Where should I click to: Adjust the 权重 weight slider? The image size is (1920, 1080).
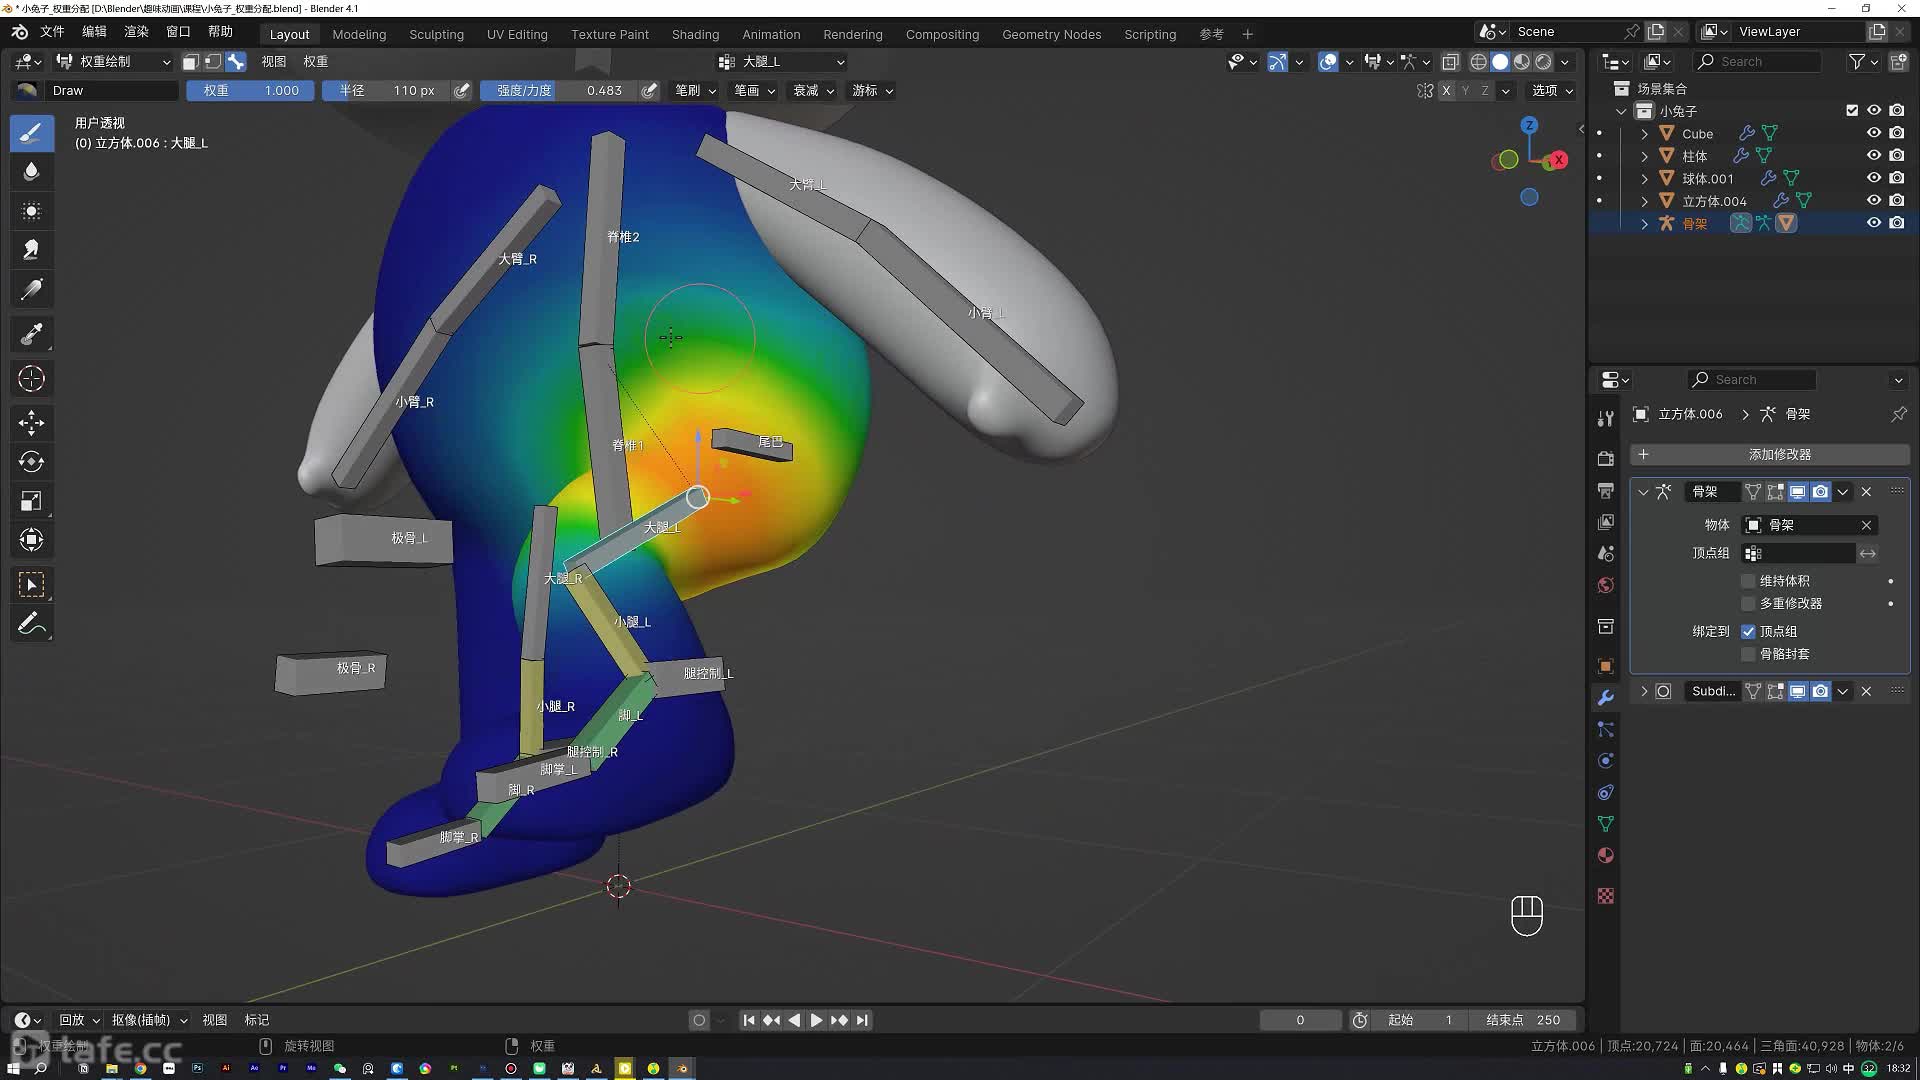pos(250,91)
